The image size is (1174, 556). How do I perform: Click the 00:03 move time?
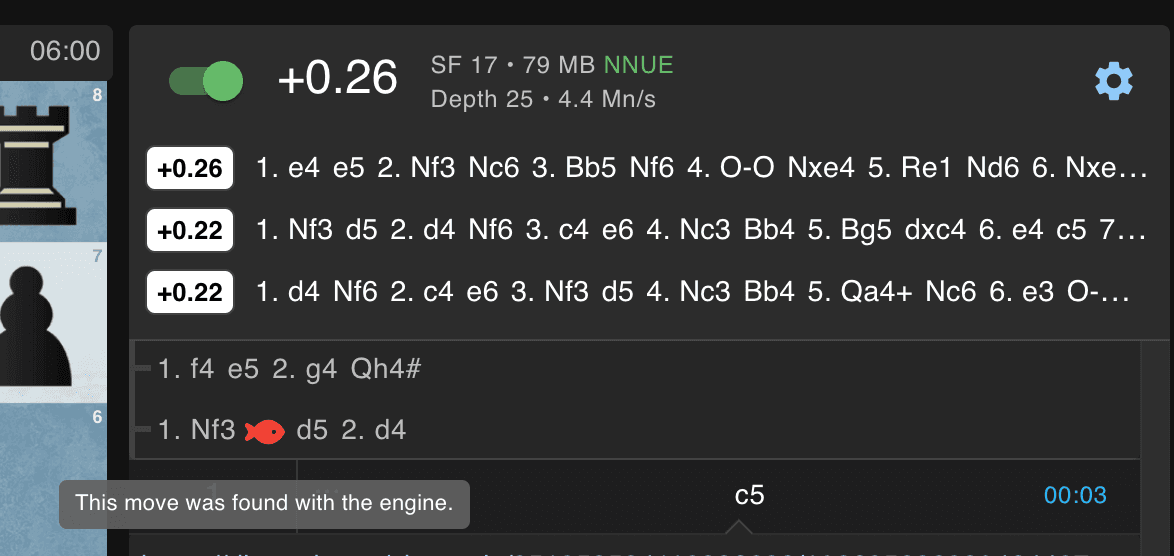coord(1075,495)
